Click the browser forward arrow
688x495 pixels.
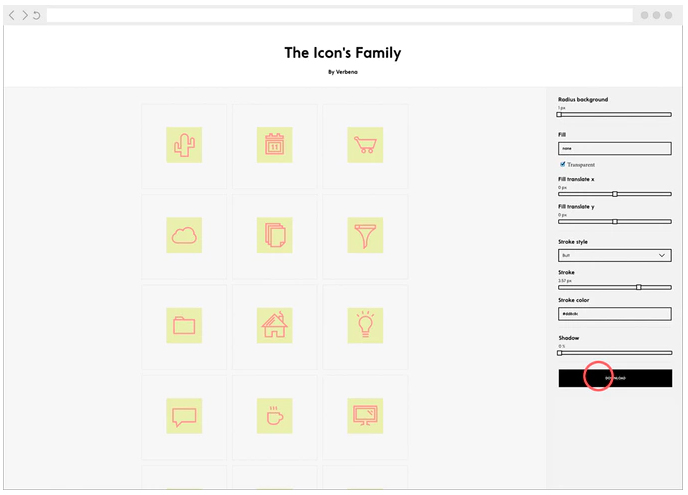25,15
